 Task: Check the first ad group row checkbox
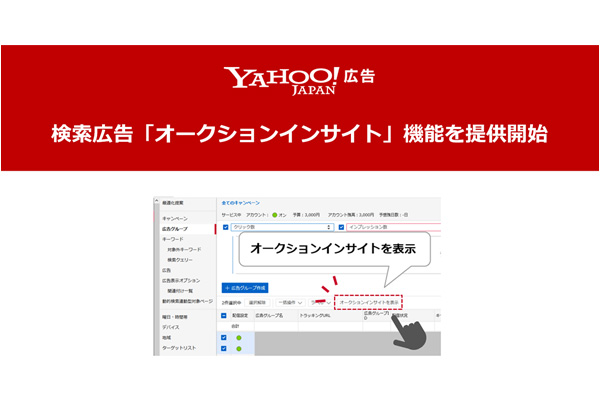tap(224, 338)
